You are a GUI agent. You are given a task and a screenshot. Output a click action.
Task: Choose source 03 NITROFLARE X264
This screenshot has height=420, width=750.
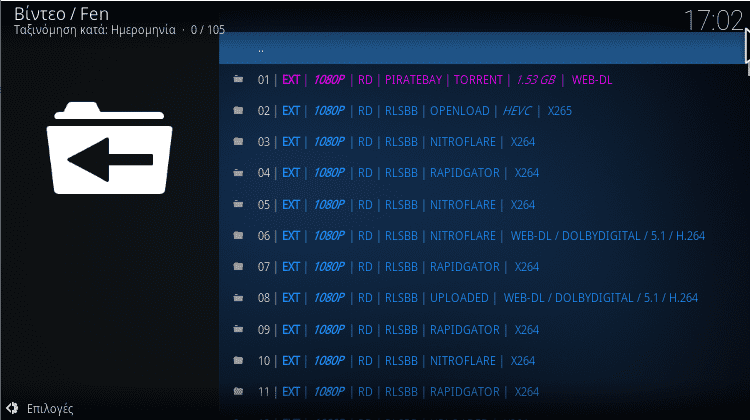pos(483,142)
